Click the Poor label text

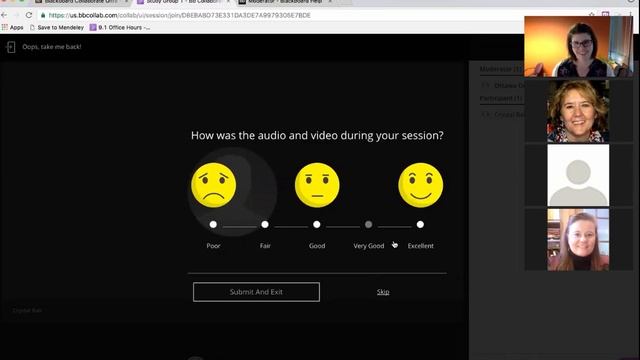pyautogui.click(x=213, y=246)
